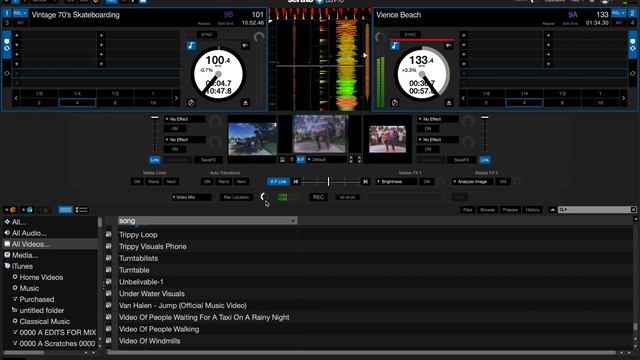This screenshot has height=360, width=640.
Task: Shift right deck loop sizes right arrow
Action: point(623,98)
